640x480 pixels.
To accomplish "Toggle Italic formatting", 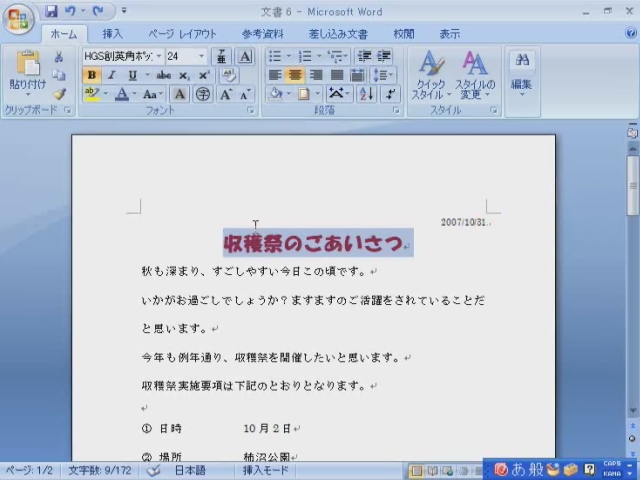I will coord(111,75).
